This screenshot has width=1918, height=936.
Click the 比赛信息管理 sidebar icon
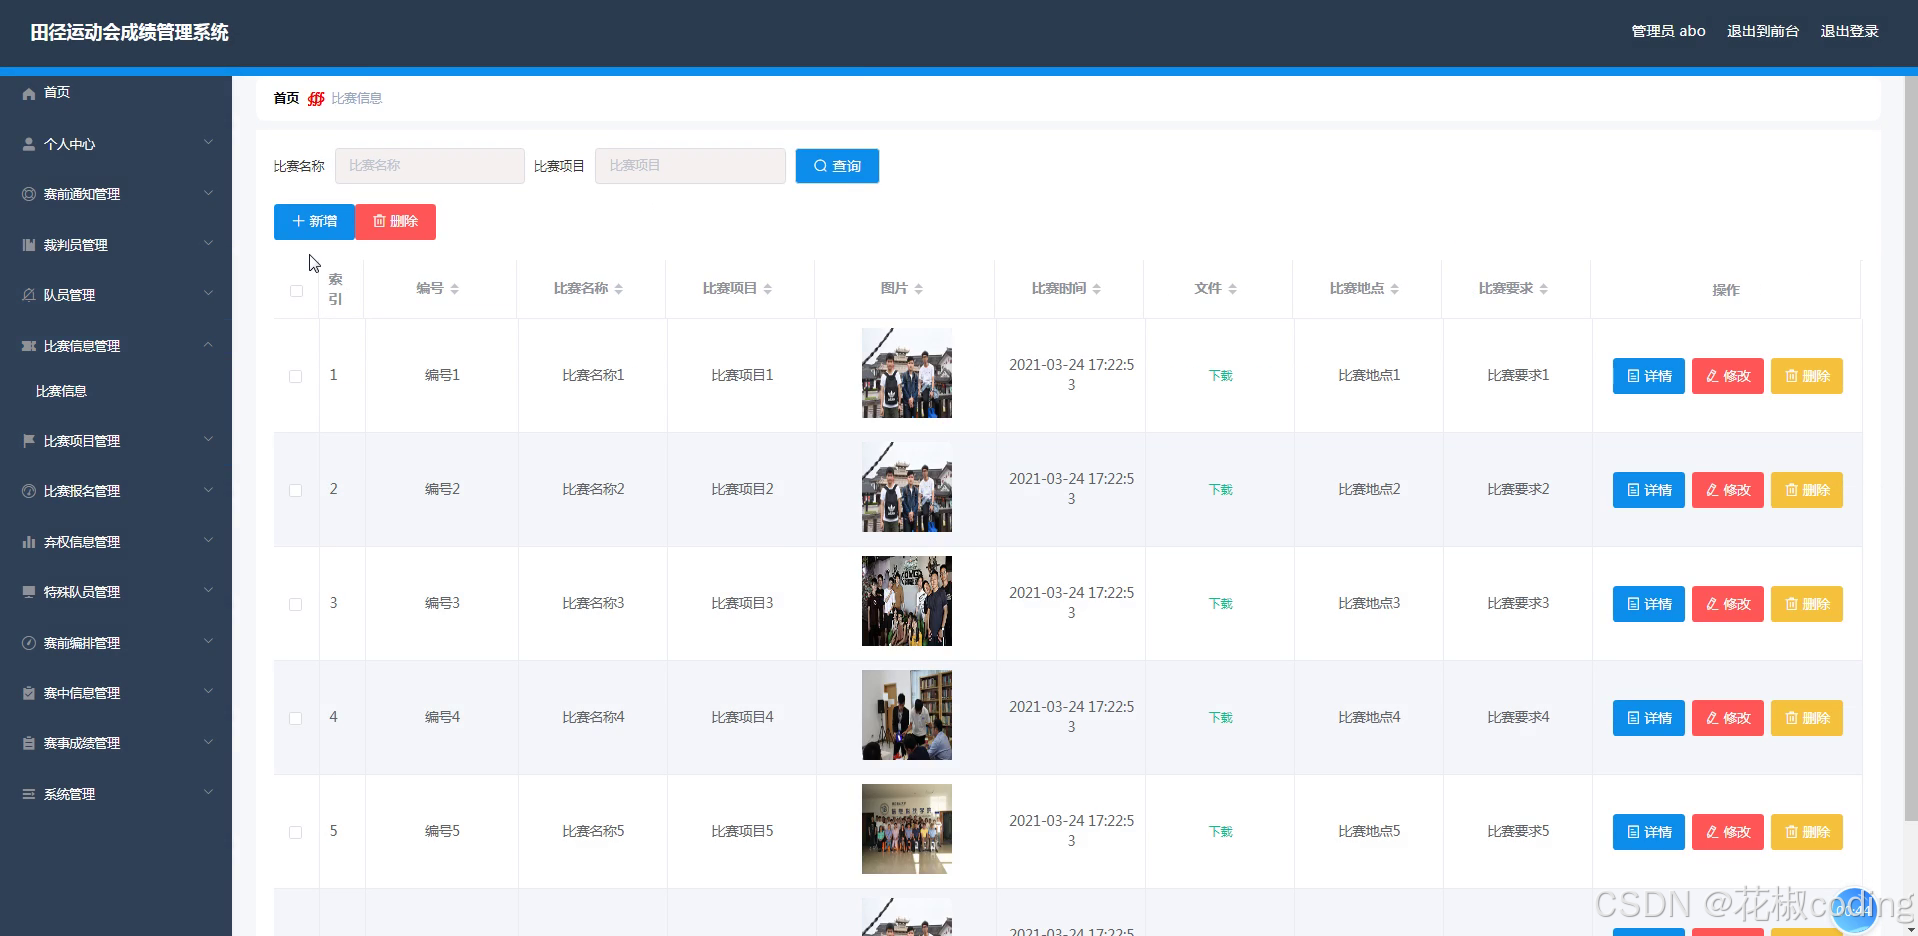(29, 346)
